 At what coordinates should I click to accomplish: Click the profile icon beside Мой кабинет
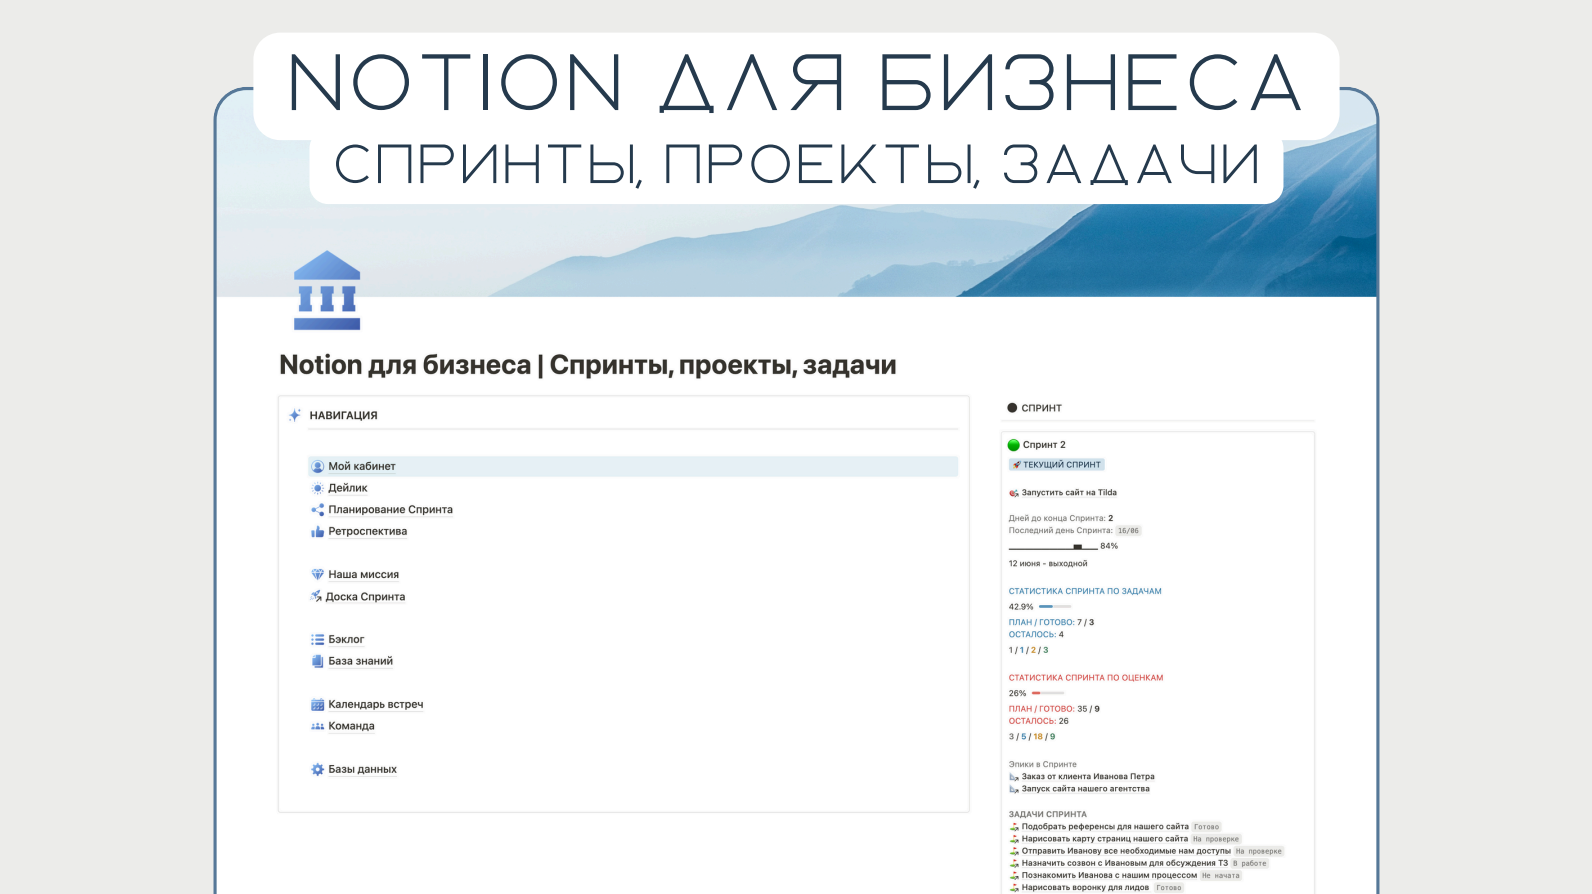pos(317,467)
